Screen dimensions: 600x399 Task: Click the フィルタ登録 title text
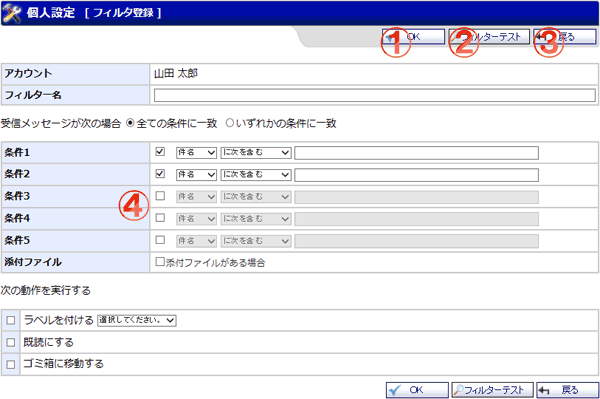point(123,13)
